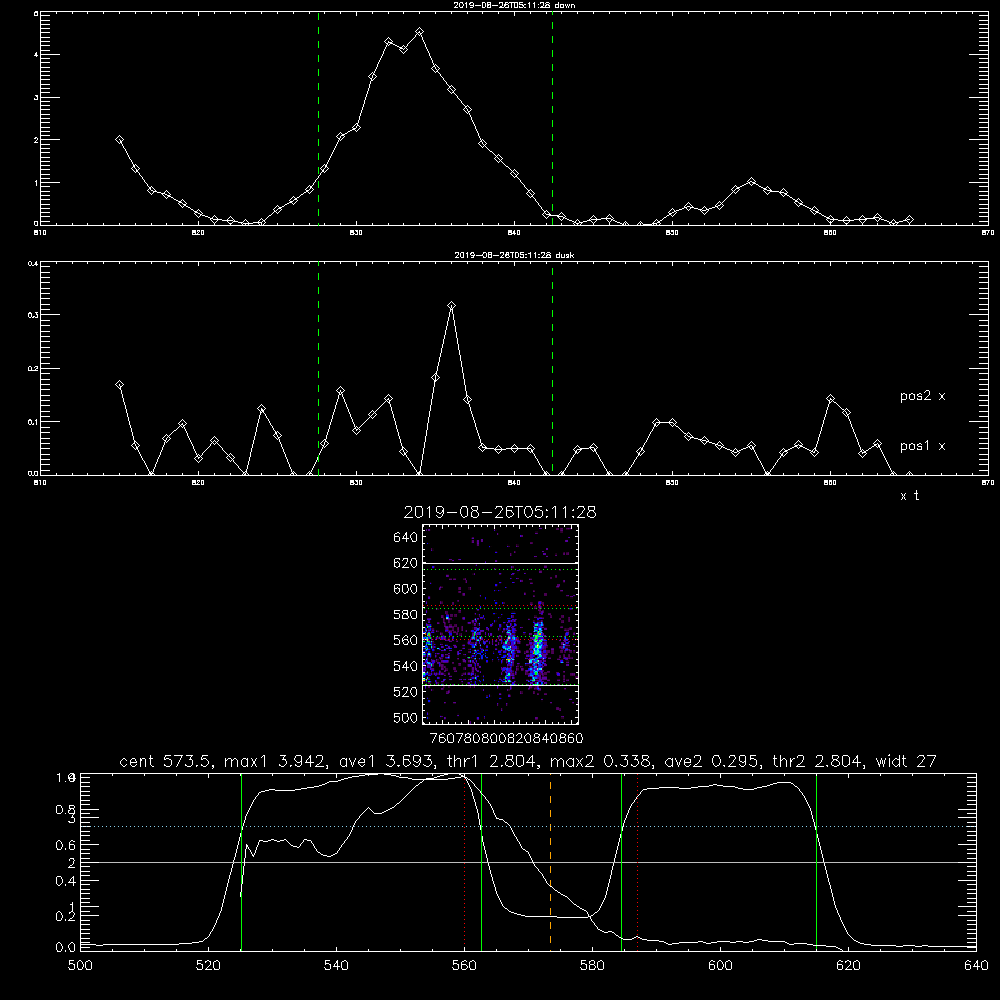1000x1000 pixels.
Task: Click the bottom plot x-axis label 580
Action: [x=592, y=966]
